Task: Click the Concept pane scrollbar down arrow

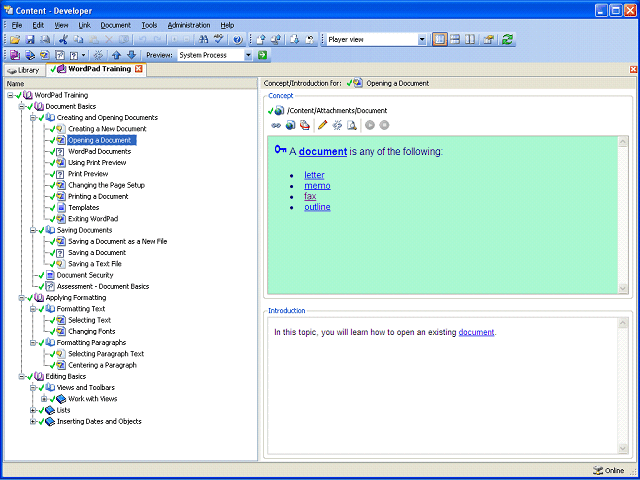Action: click(622, 288)
